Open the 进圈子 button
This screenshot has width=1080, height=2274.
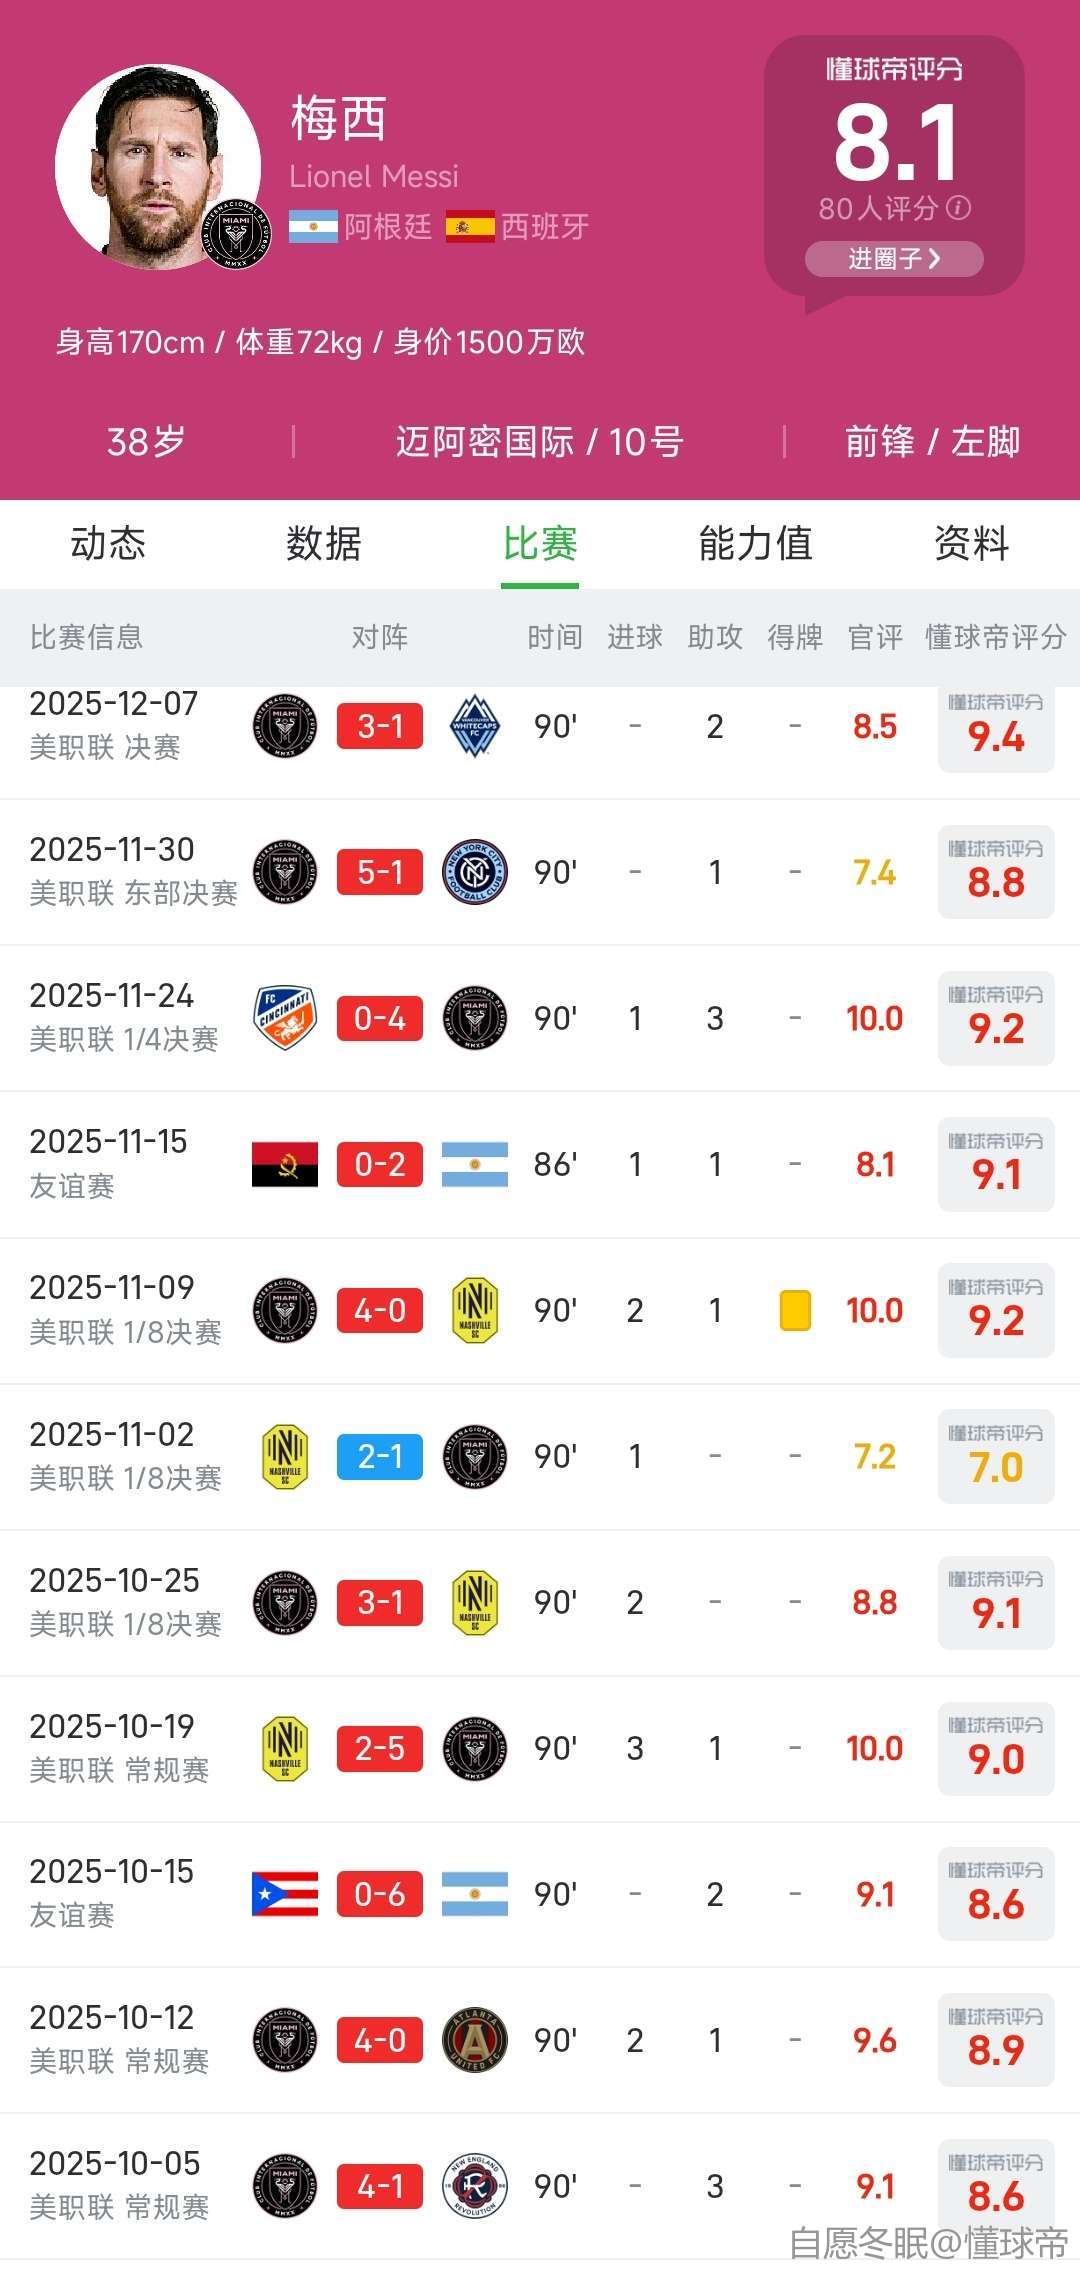pyautogui.click(x=894, y=259)
